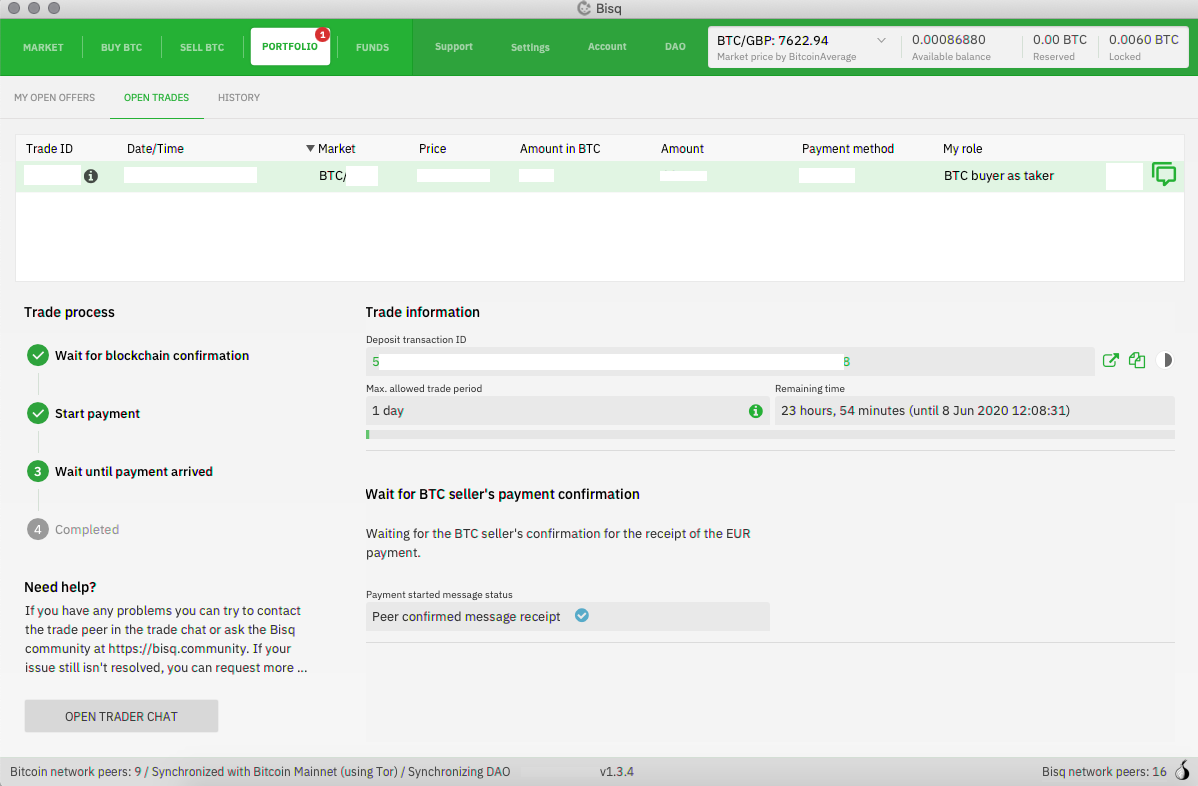Click the Start payment step checkmark

click(37, 413)
